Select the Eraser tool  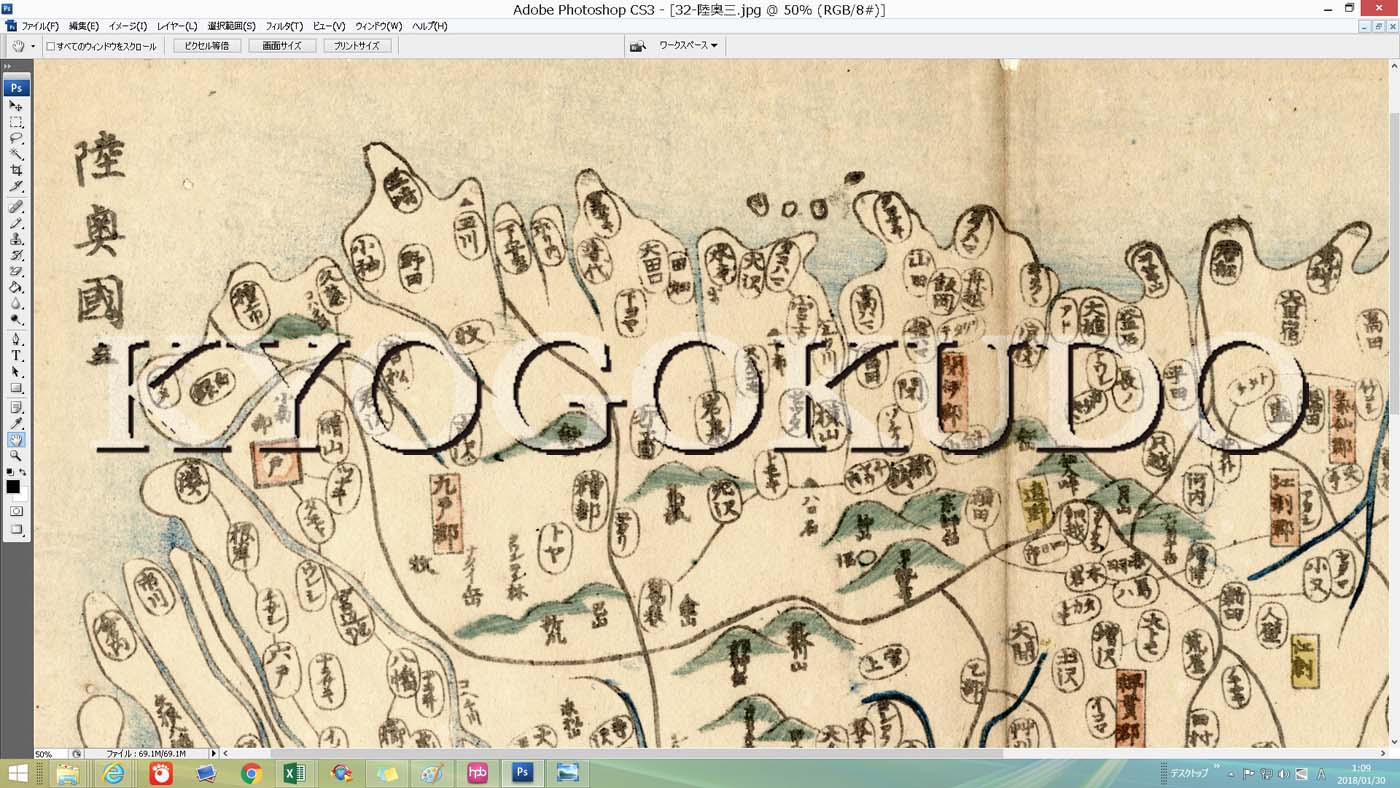17,271
